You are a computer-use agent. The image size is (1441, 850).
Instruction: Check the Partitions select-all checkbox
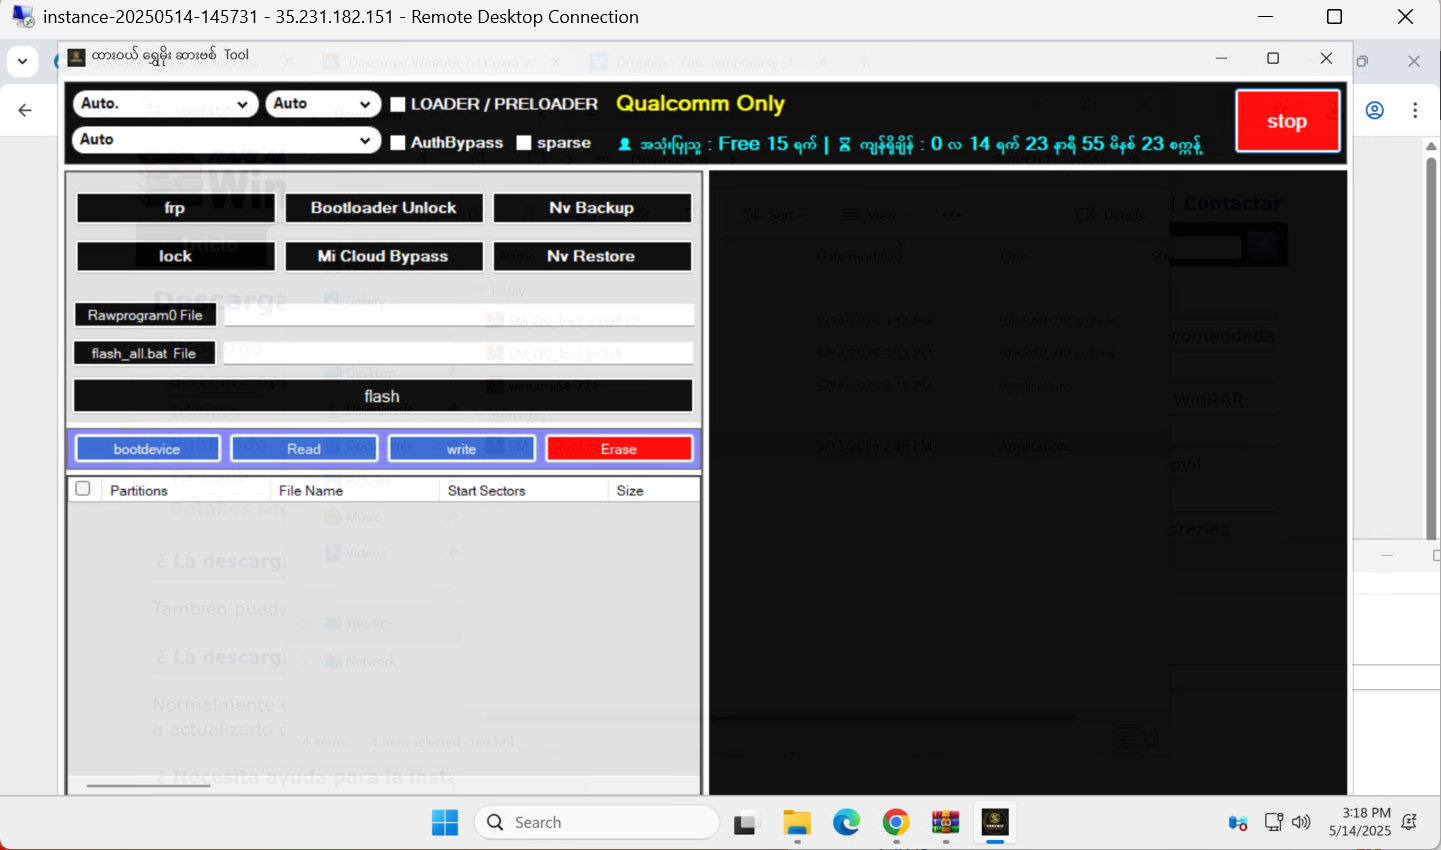pyautogui.click(x=83, y=489)
